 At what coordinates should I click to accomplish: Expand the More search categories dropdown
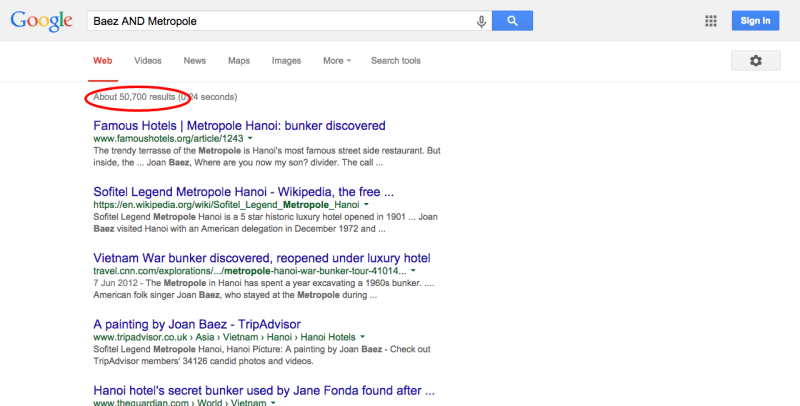(337, 61)
